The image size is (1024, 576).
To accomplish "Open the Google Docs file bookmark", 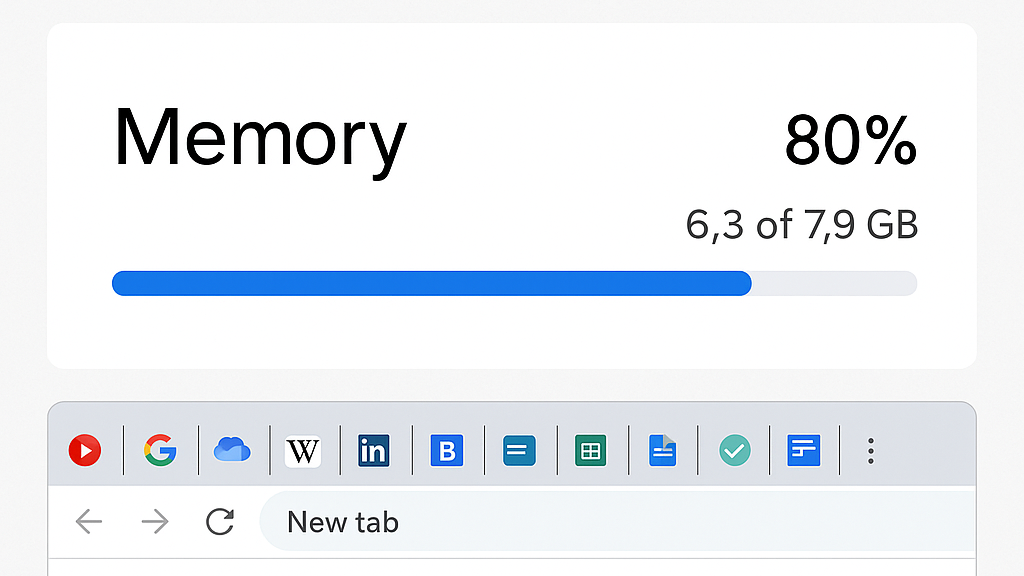I will pyautogui.click(x=663, y=450).
